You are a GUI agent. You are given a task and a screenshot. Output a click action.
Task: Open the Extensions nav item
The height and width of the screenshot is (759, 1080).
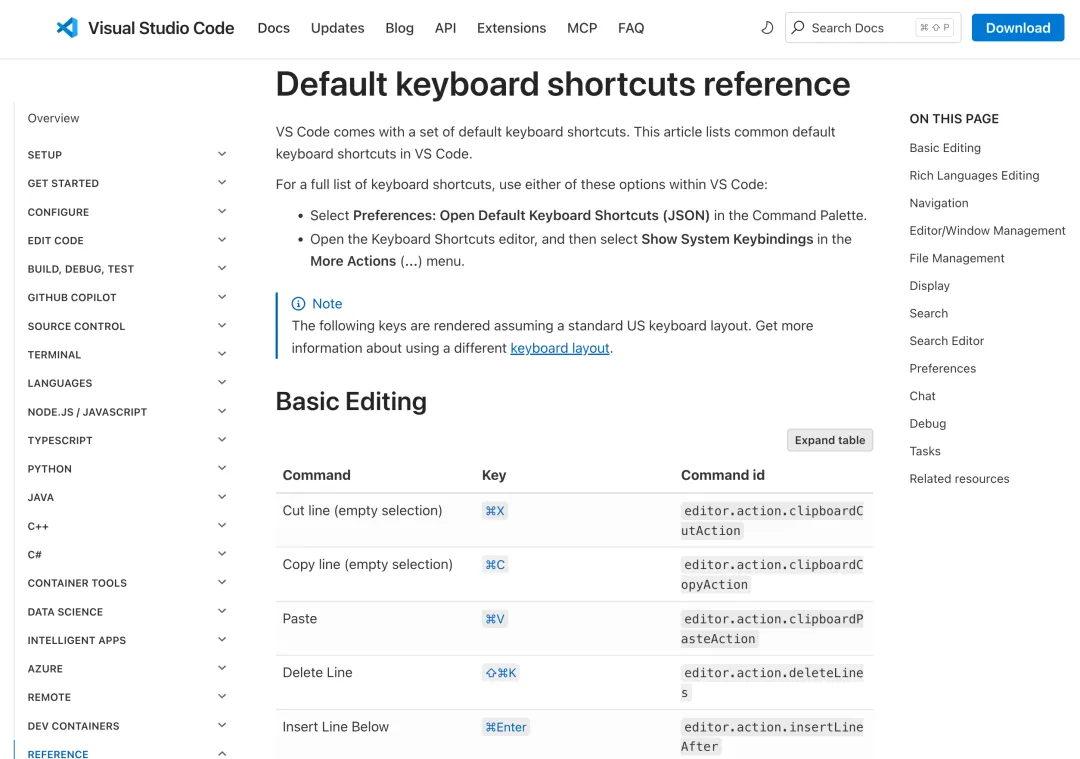[x=511, y=28]
